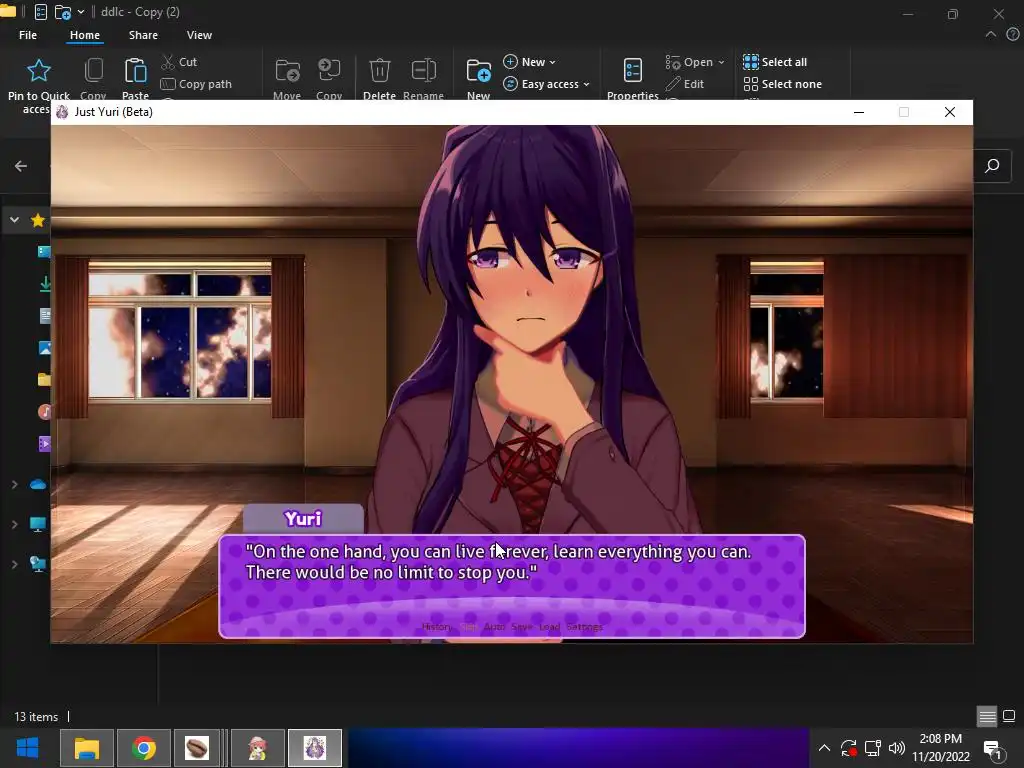Image resolution: width=1024 pixels, height=768 pixels.
Task: Switch to the View ribbon tab
Action: click(199, 35)
